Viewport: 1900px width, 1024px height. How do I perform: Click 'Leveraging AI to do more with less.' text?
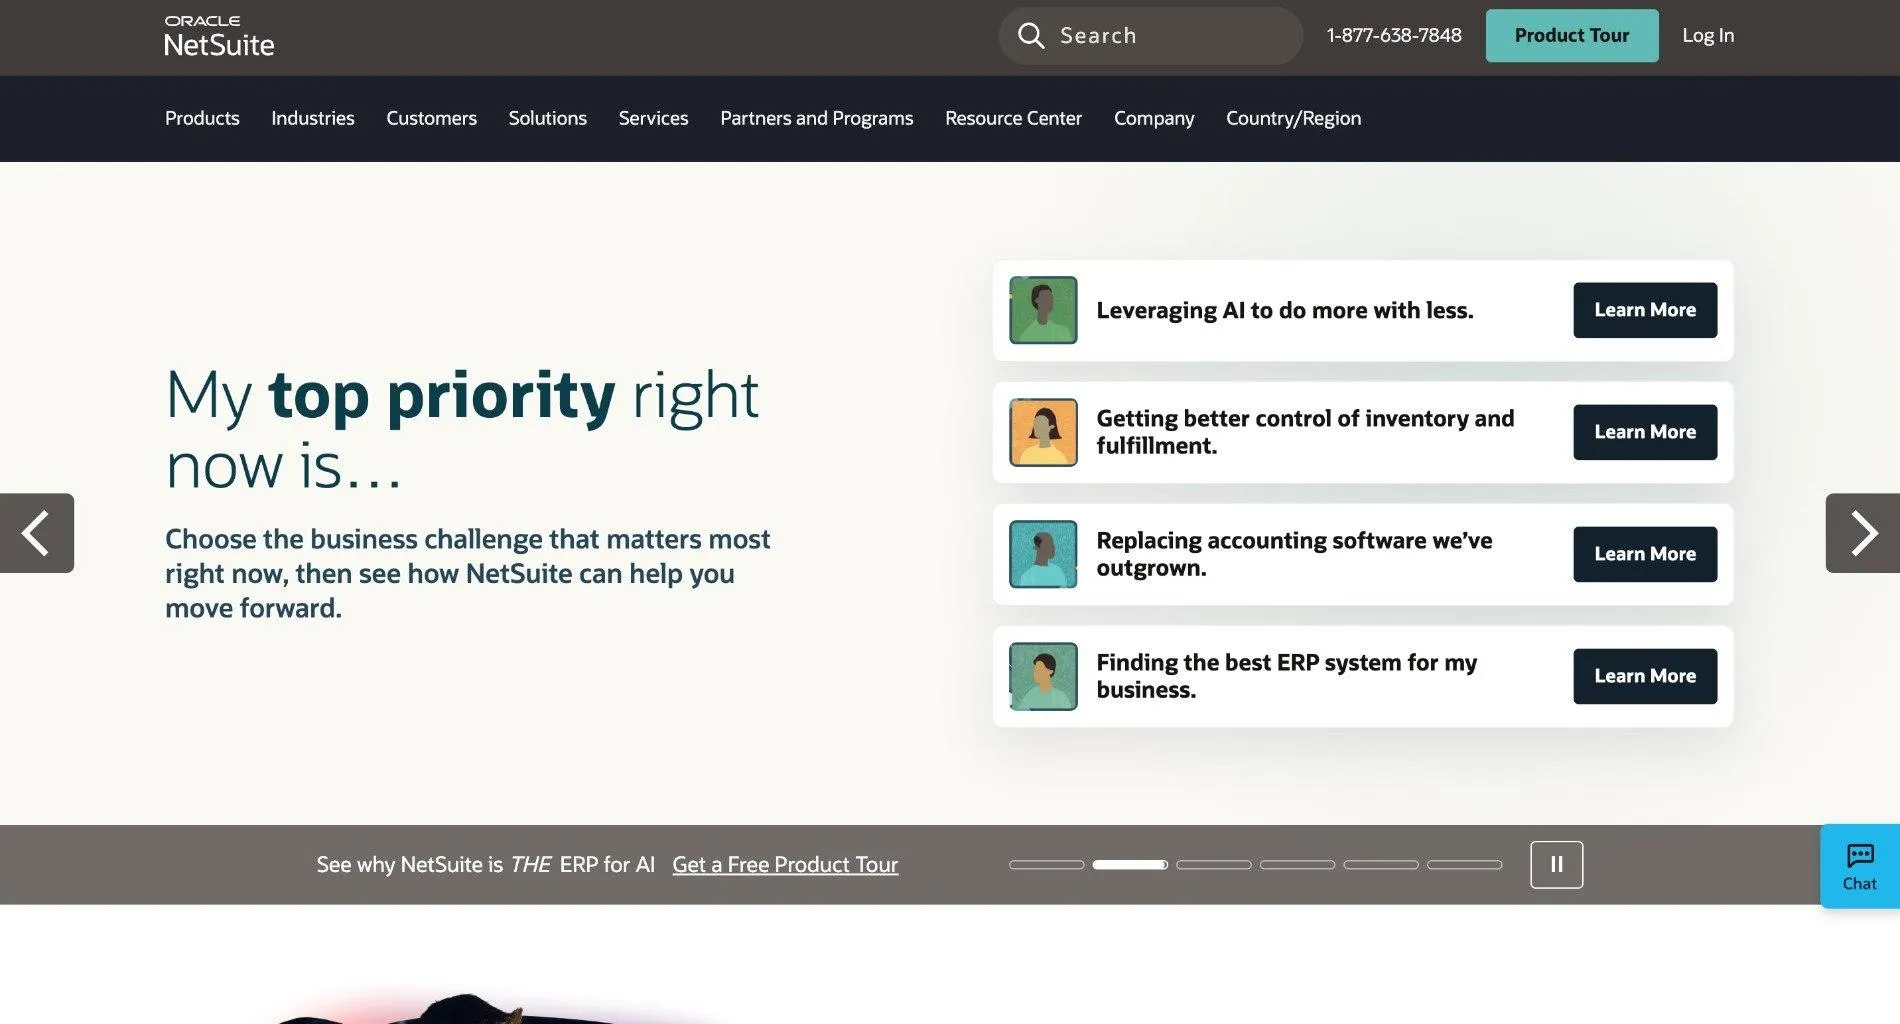coord(1285,310)
